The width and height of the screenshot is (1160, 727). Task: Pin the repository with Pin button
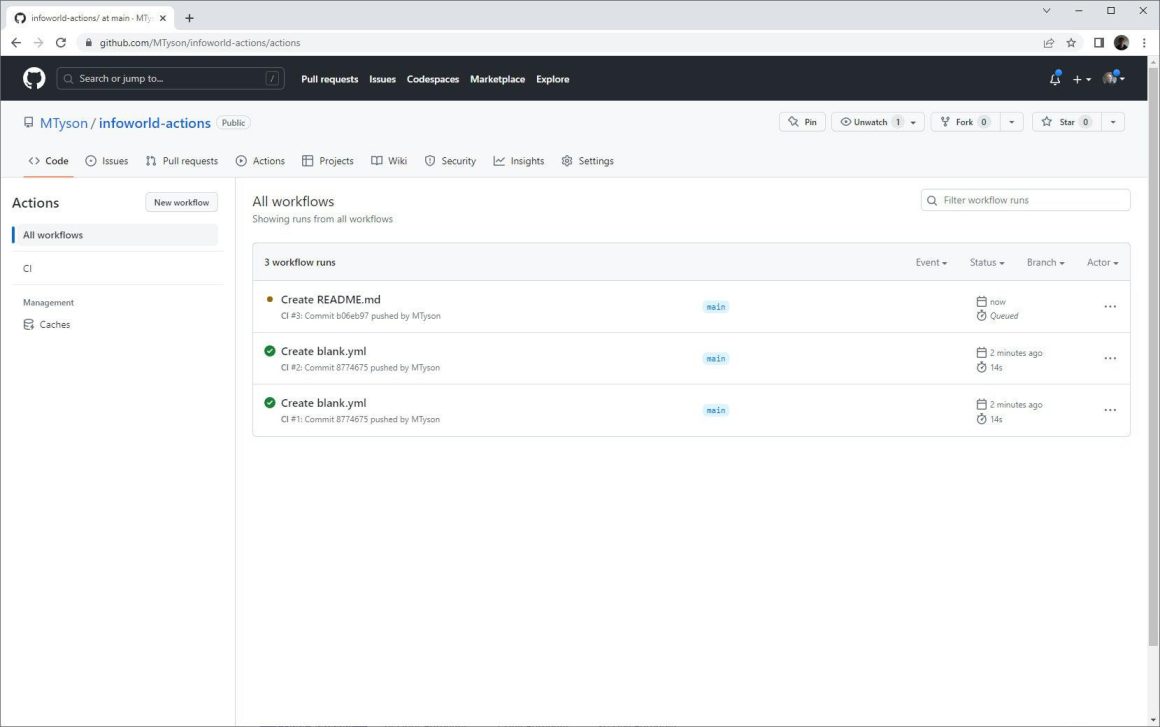click(x=802, y=122)
